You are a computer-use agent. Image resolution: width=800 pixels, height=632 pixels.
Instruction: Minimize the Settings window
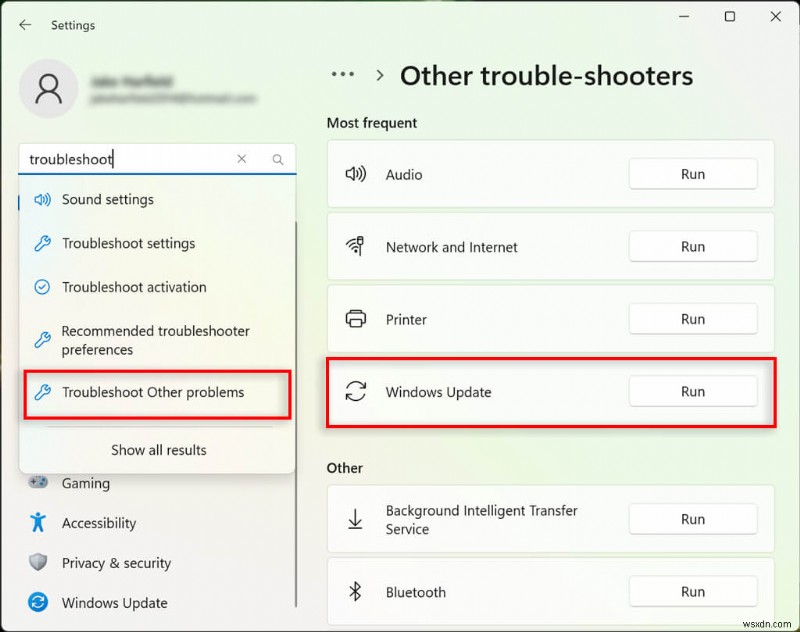(684, 16)
